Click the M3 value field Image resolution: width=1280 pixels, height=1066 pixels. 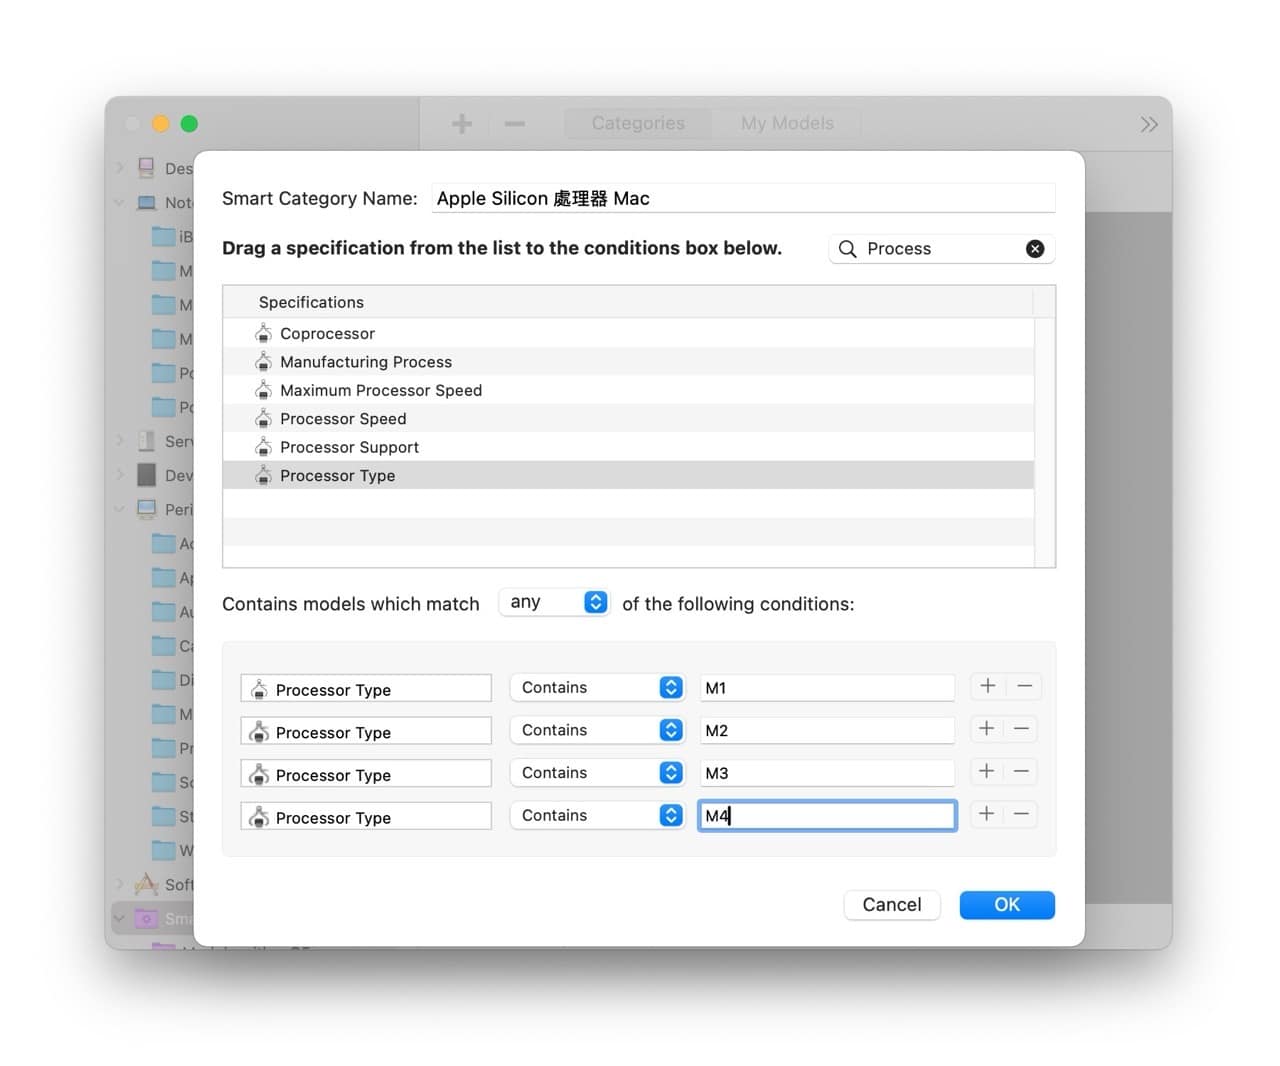click(x=827, y=772)
